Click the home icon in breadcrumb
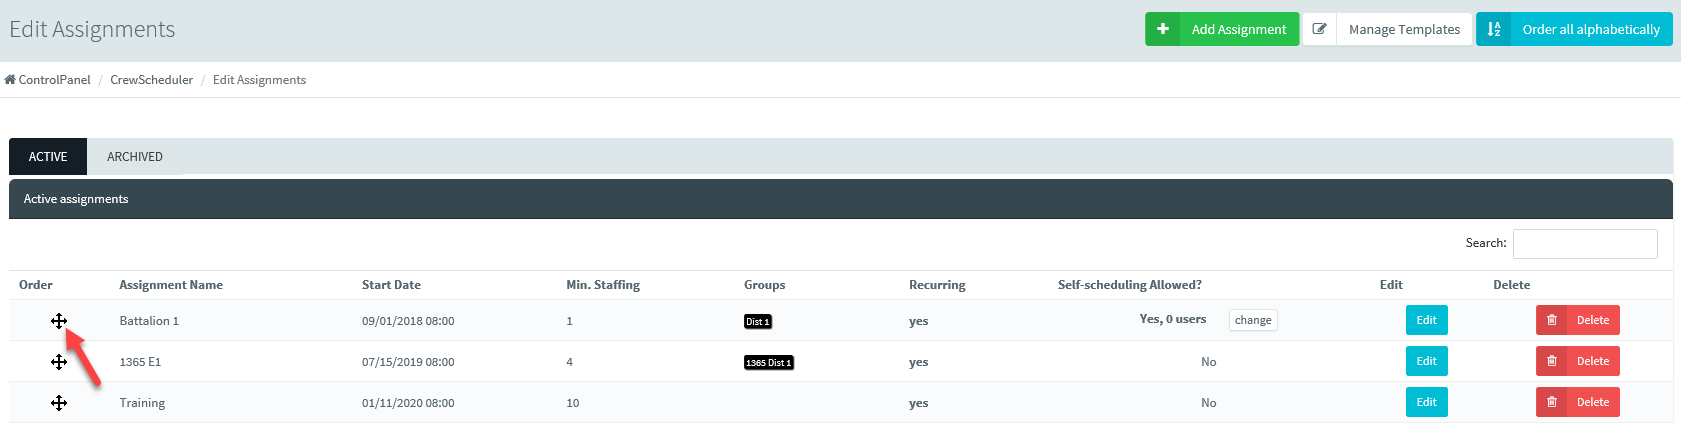The height and width of the screenshot is (423, 1681). [x=10, y=80]
